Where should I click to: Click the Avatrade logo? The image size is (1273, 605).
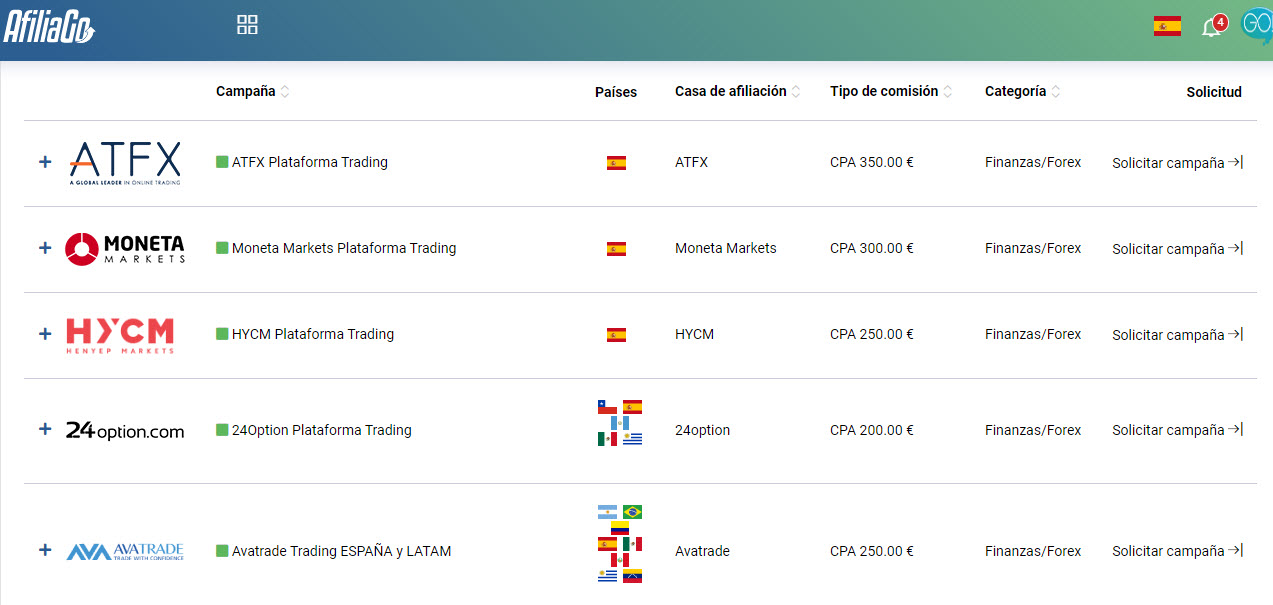[x=125, y=551]
